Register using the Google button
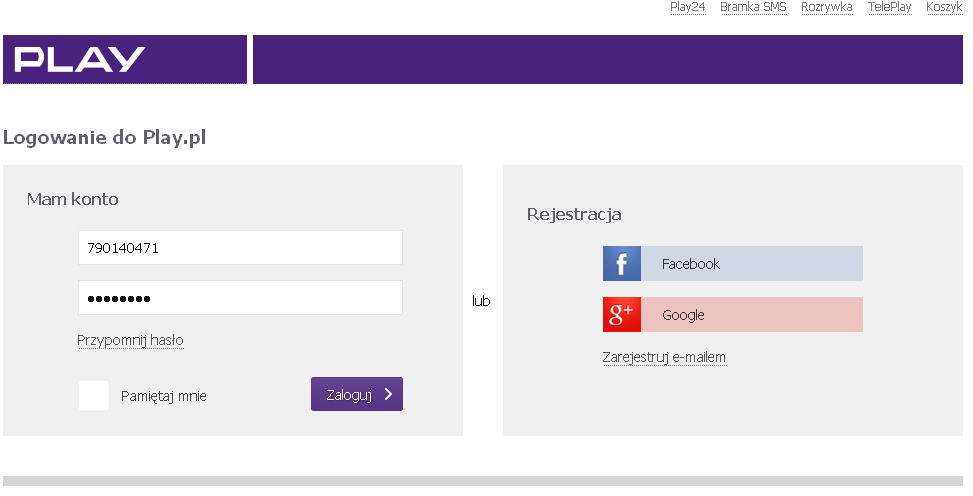The height and width of the screenshot is (496, 973). (x=733, y=314)
